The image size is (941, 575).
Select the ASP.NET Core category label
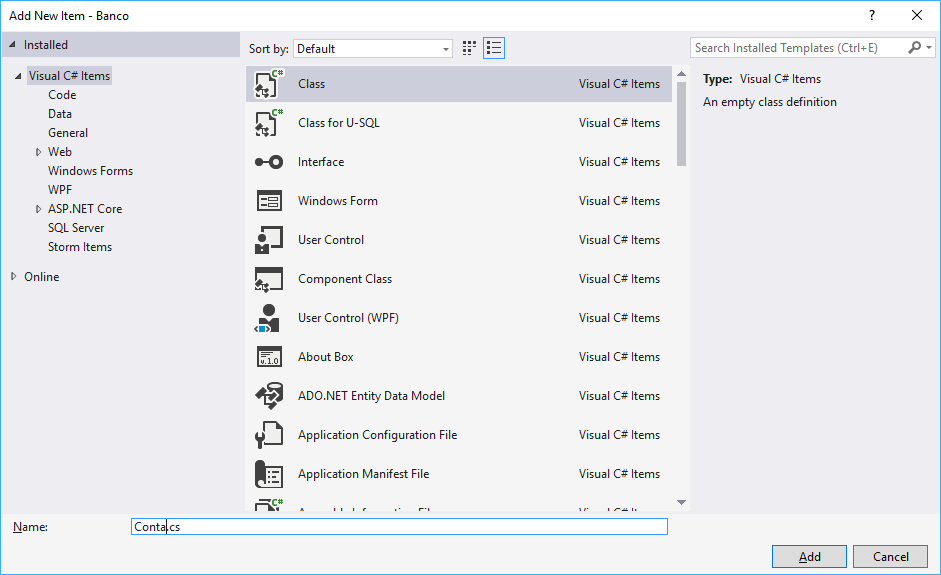pyautogui.click(x=85, y=209)
